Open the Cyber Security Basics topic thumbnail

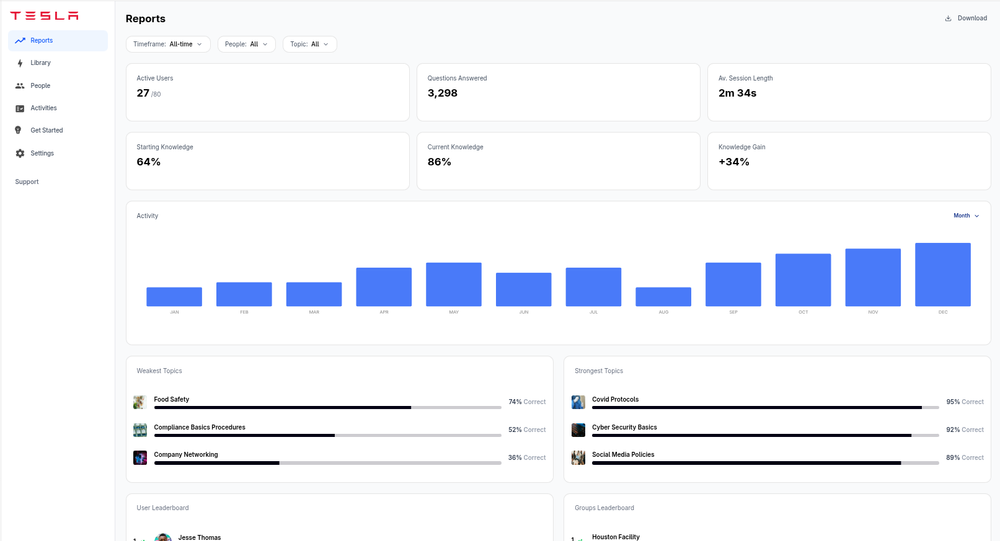click(578, 430)
